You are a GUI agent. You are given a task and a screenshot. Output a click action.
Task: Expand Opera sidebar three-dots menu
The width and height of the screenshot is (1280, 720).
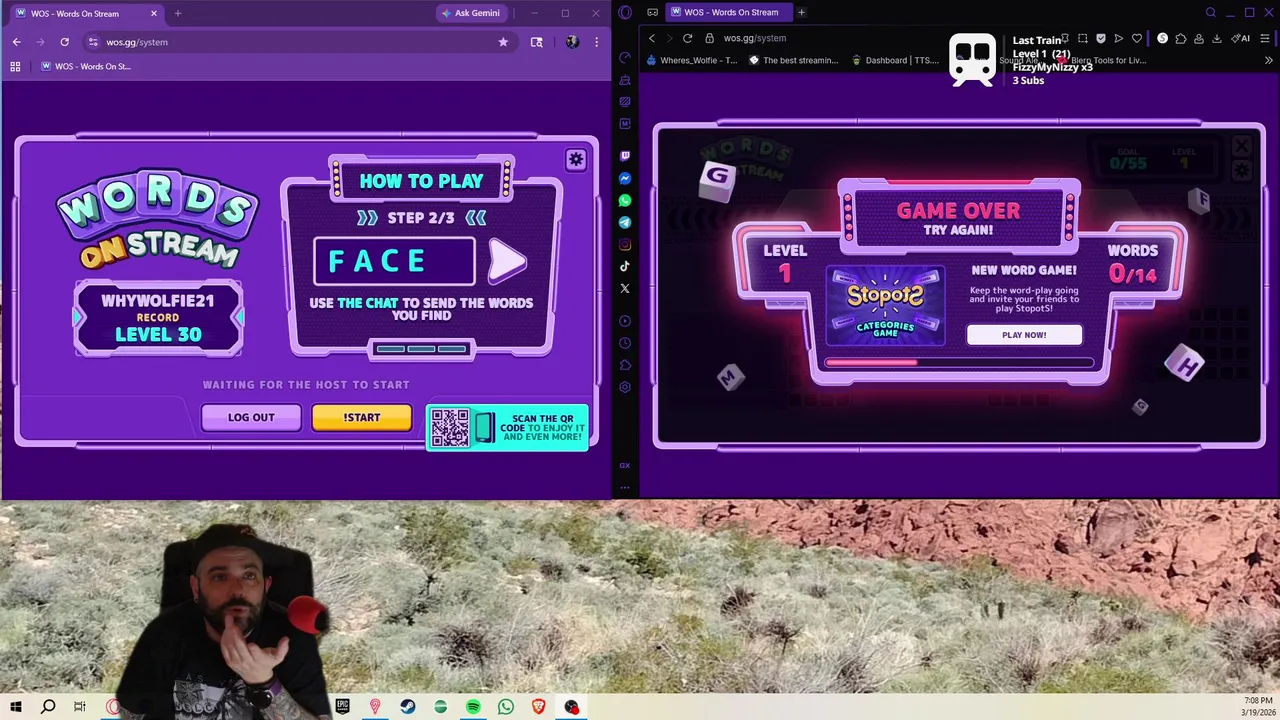625,488
